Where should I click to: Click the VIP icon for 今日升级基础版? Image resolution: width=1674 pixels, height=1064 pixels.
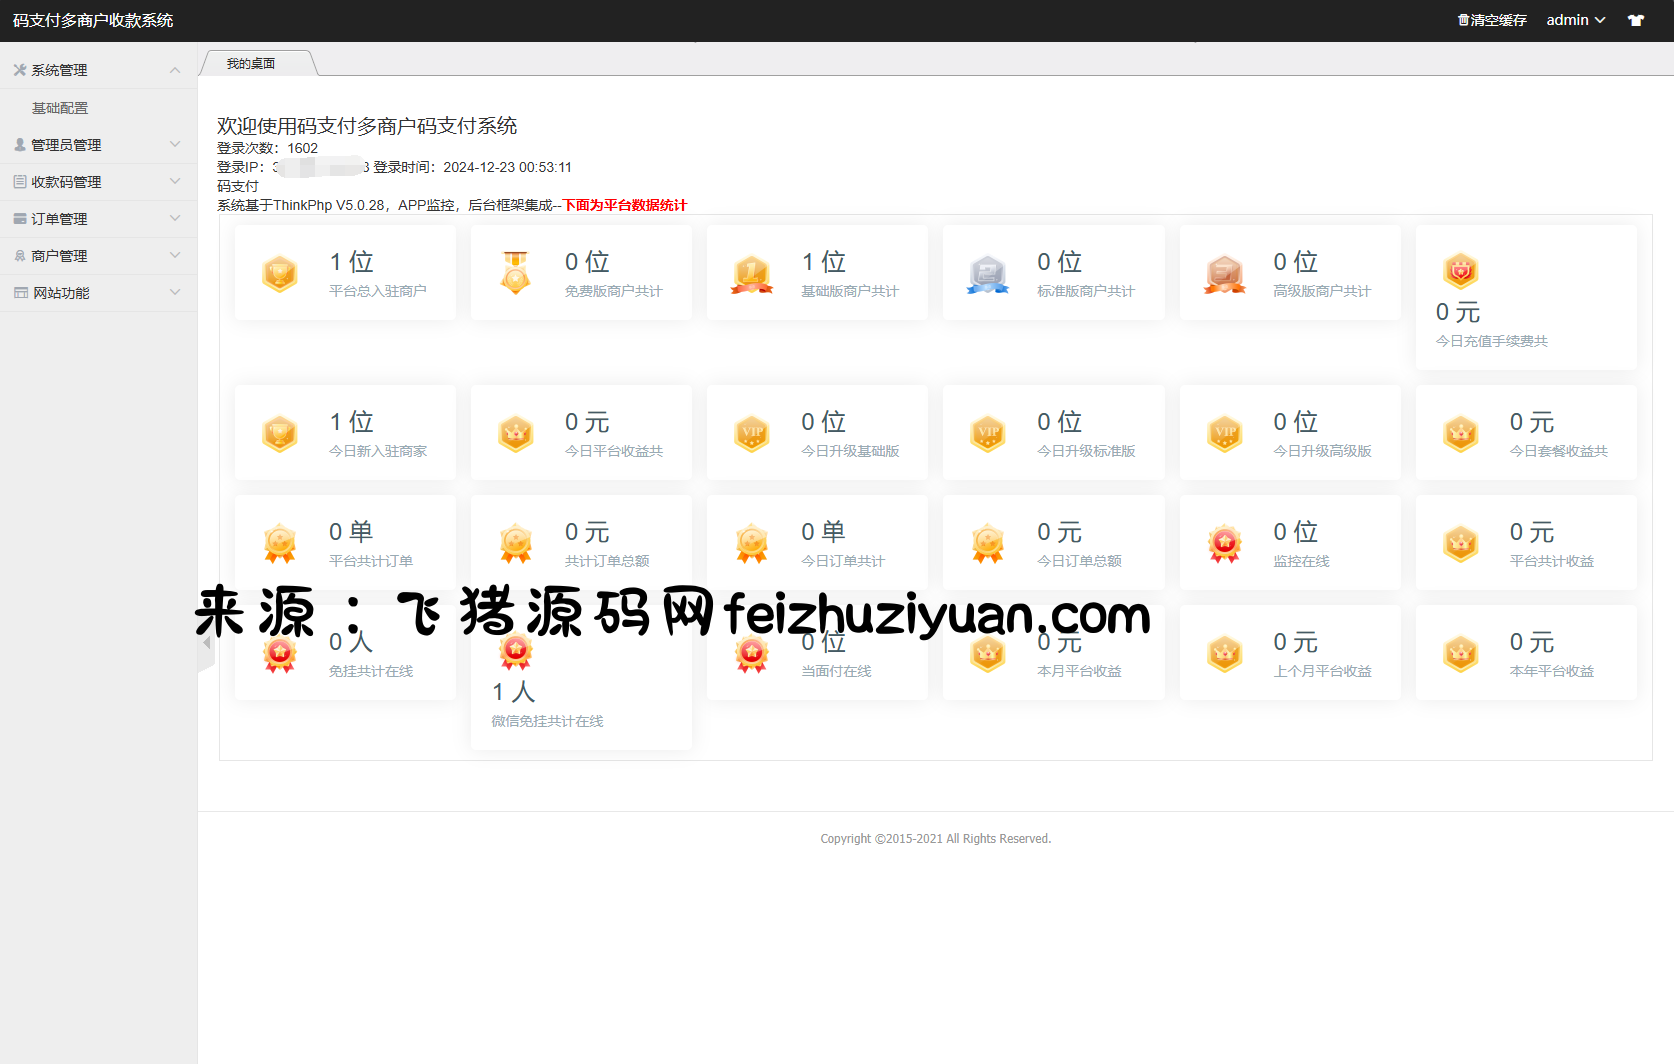(752, 433)
